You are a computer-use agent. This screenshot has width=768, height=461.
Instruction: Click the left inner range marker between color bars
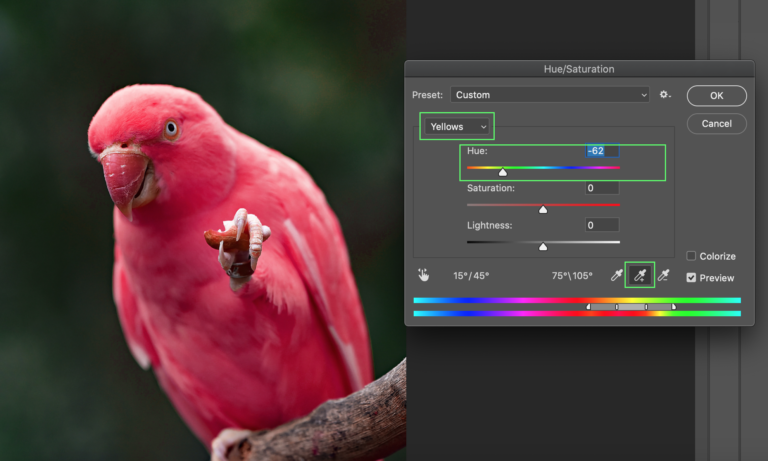617,307
